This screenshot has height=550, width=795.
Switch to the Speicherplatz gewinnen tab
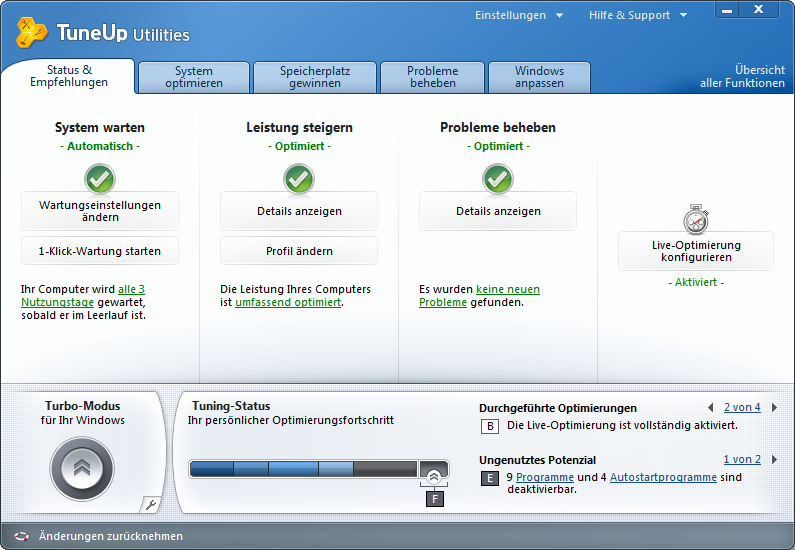[x=315, y=77]
